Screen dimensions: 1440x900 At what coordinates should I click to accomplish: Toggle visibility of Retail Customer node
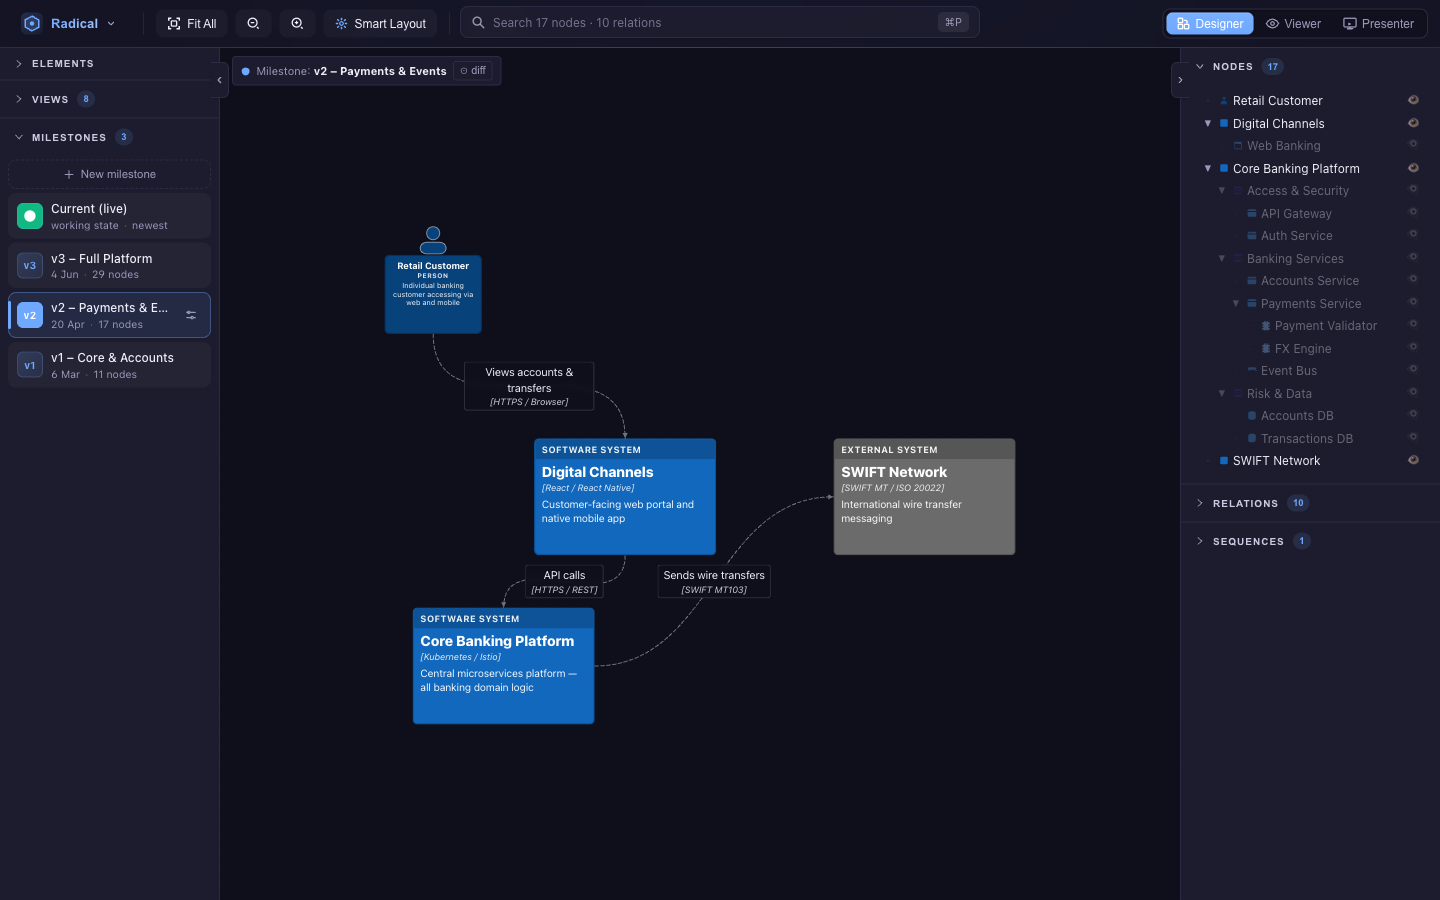pyautogui.click(x=1413, y=100)
